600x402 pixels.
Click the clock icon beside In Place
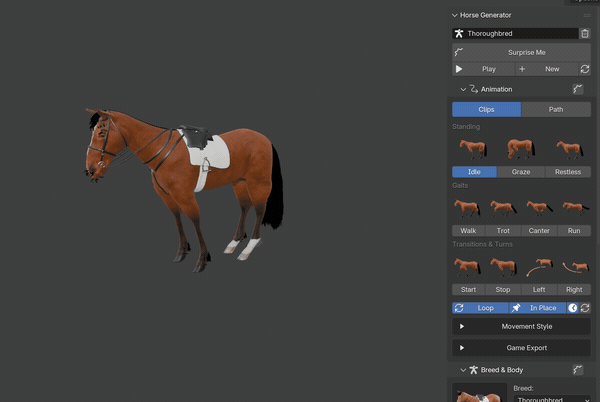[572, 308]
